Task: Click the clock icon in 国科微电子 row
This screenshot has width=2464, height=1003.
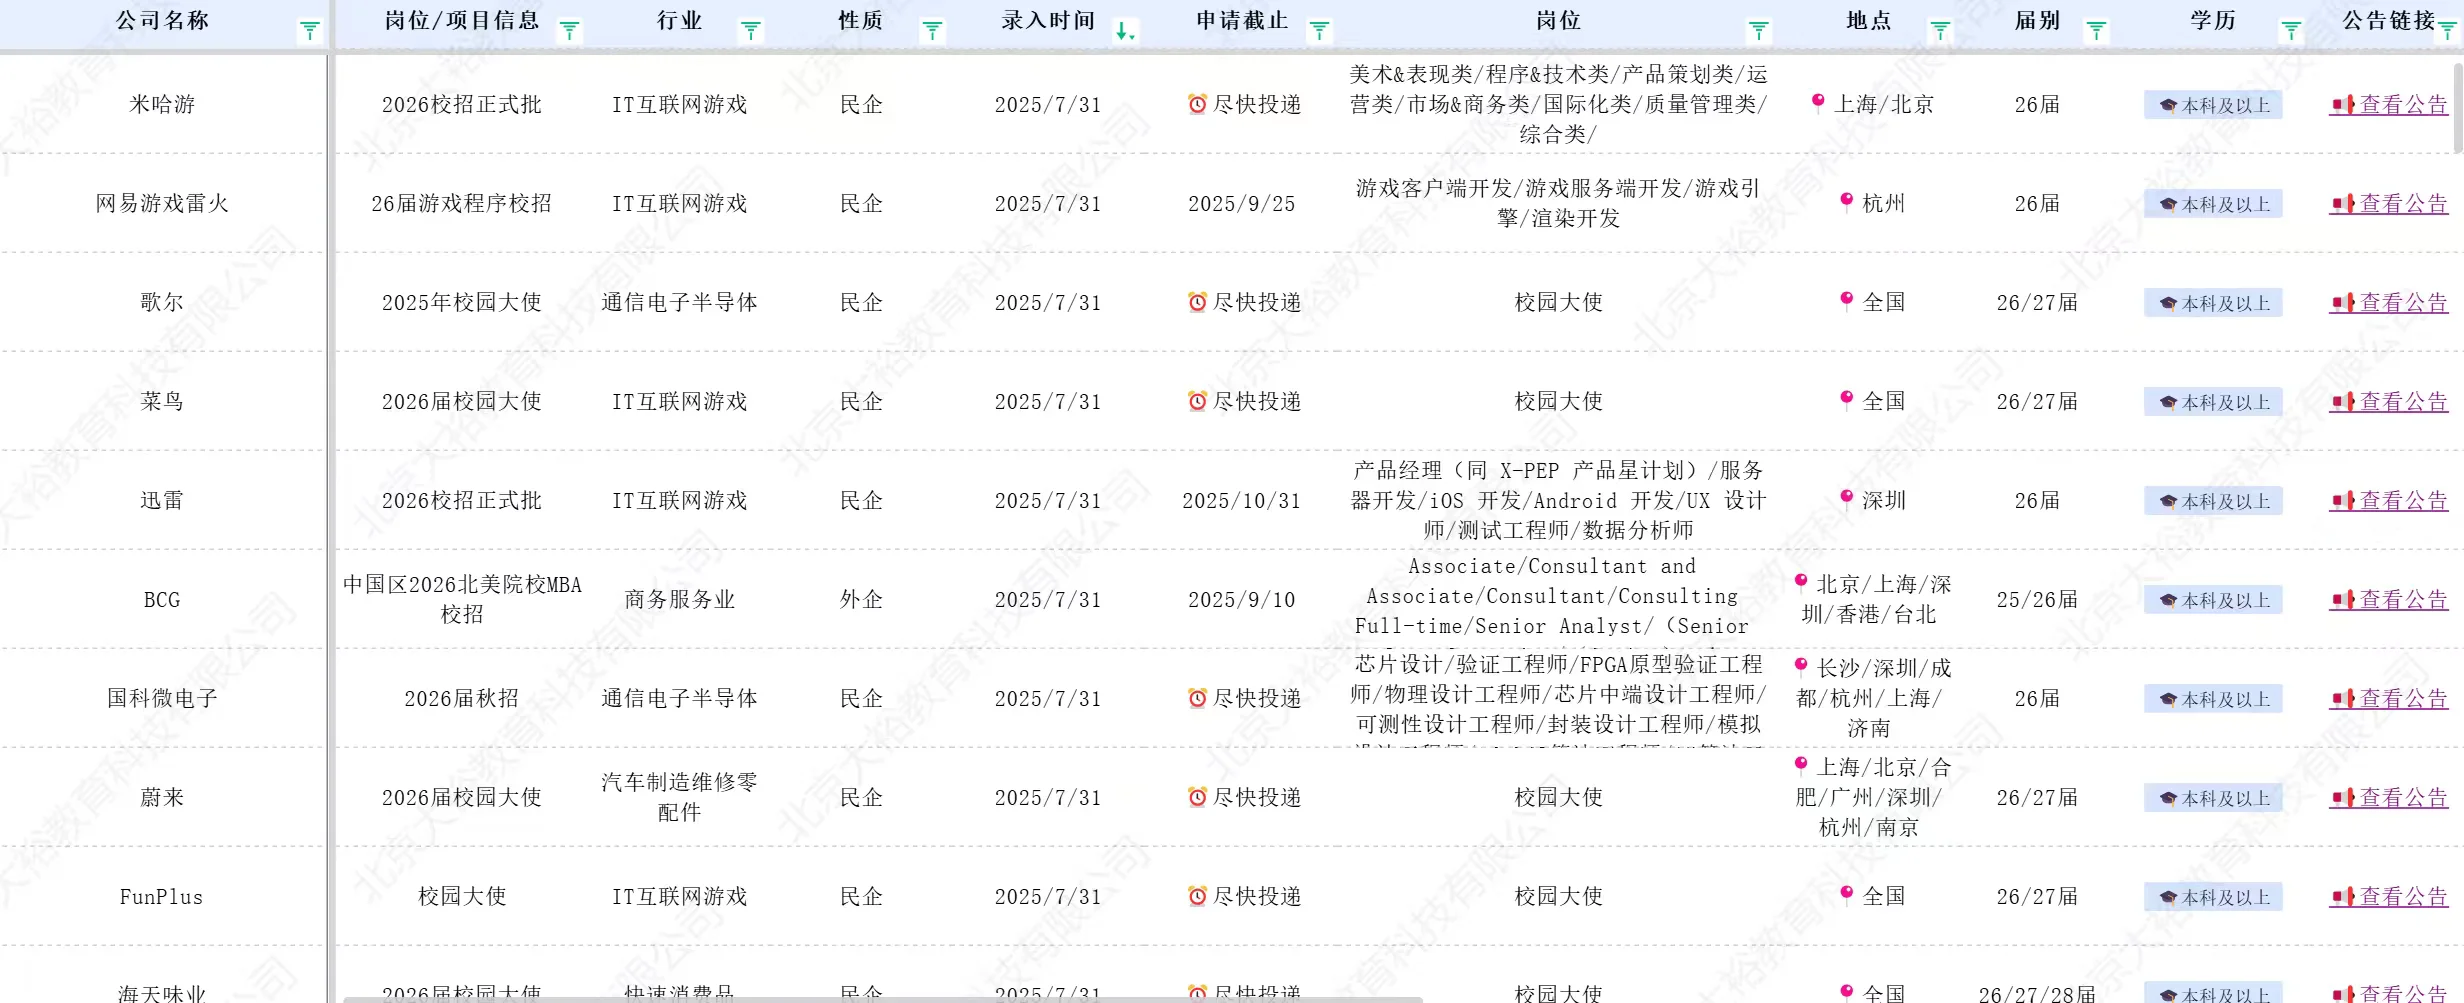Action: [x=1197, y=698]
